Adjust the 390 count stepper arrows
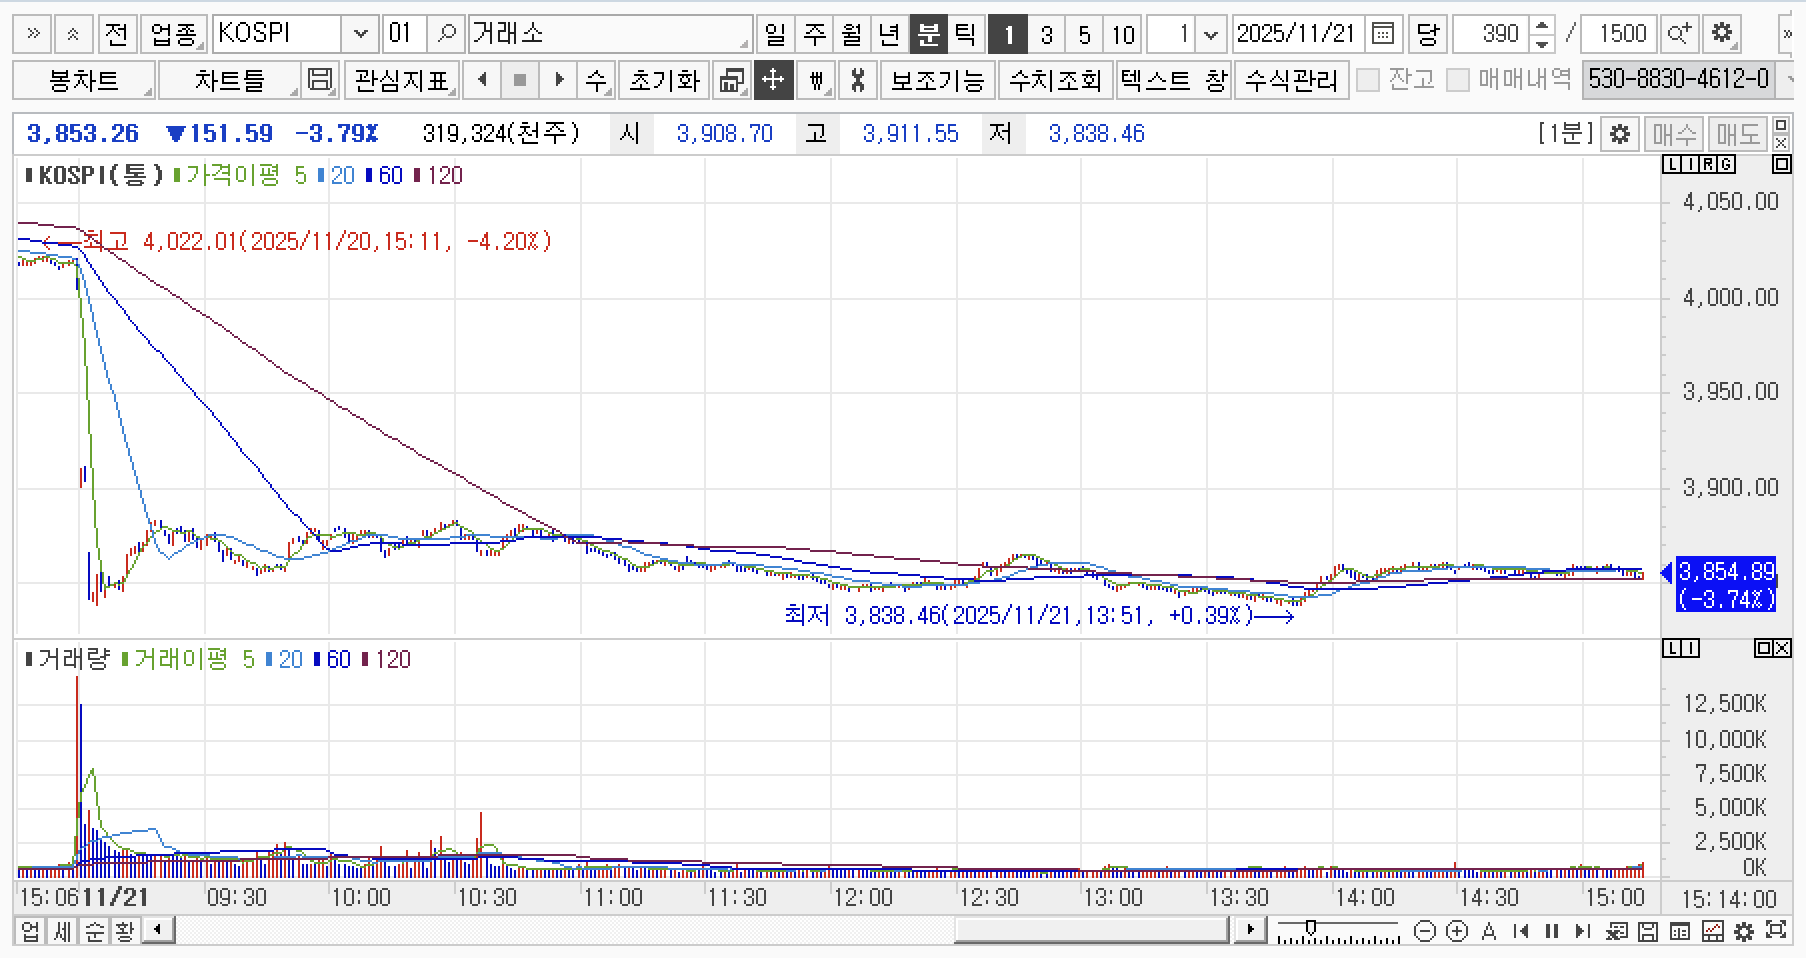 (x=1543, y=34)
